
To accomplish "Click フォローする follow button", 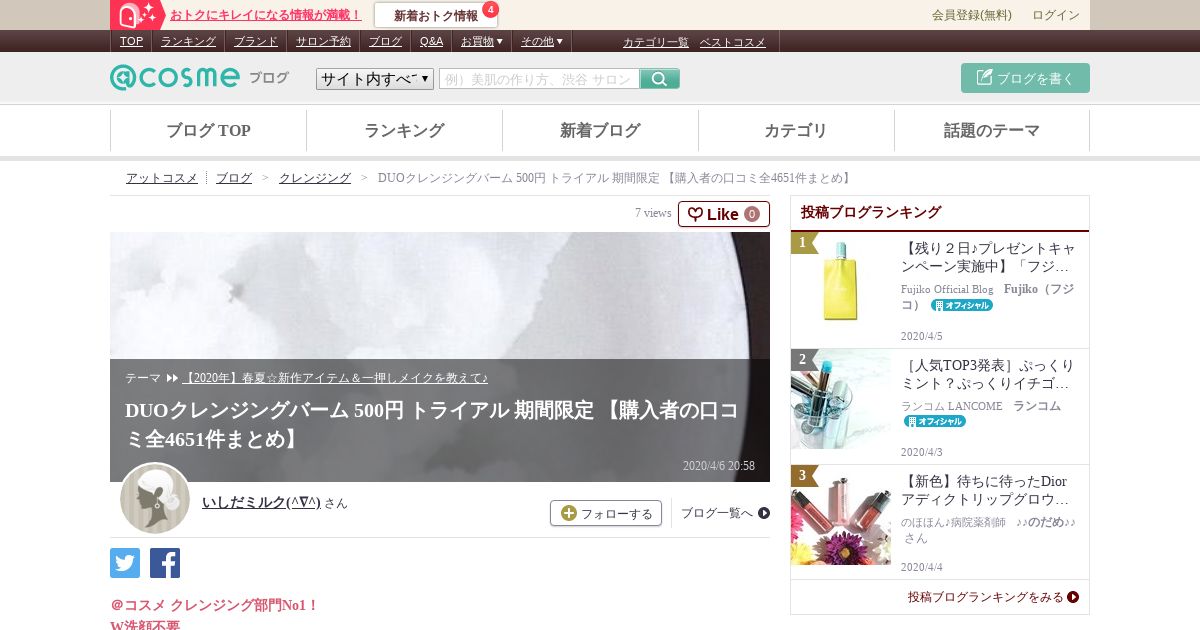I will point(606,513).
